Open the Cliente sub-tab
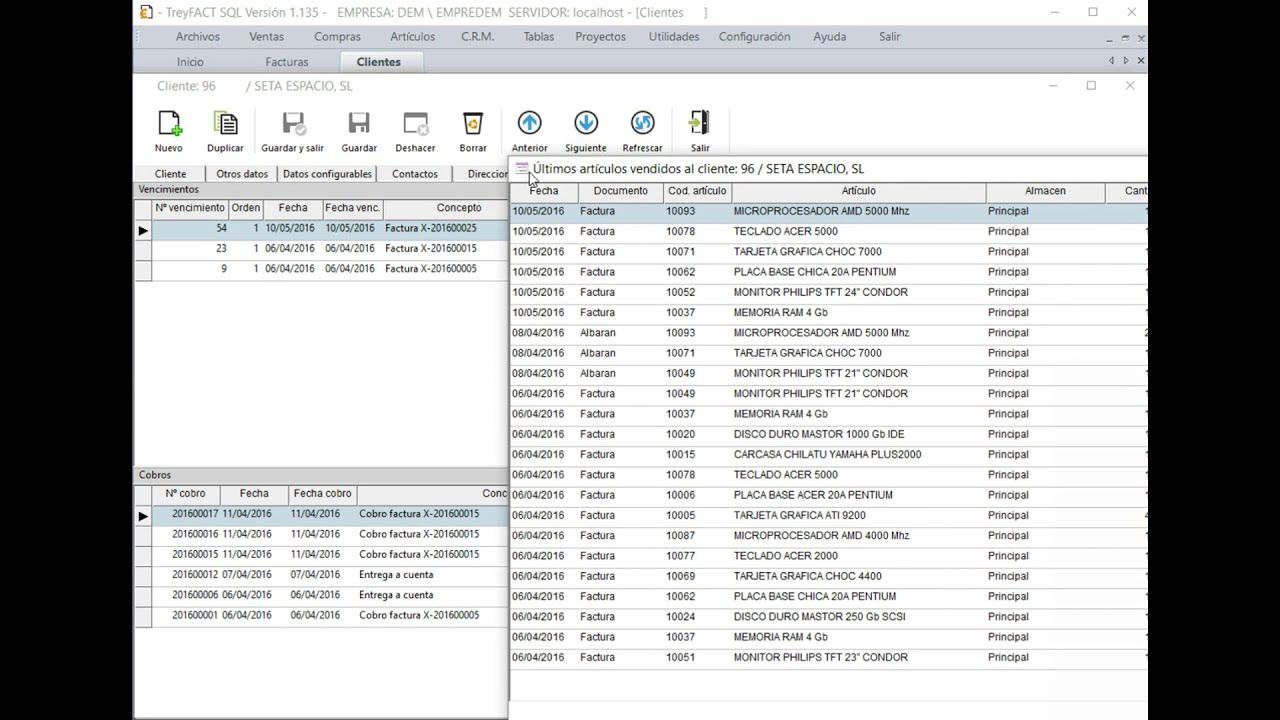The image size is (1280, 720). tap(170, 174)
